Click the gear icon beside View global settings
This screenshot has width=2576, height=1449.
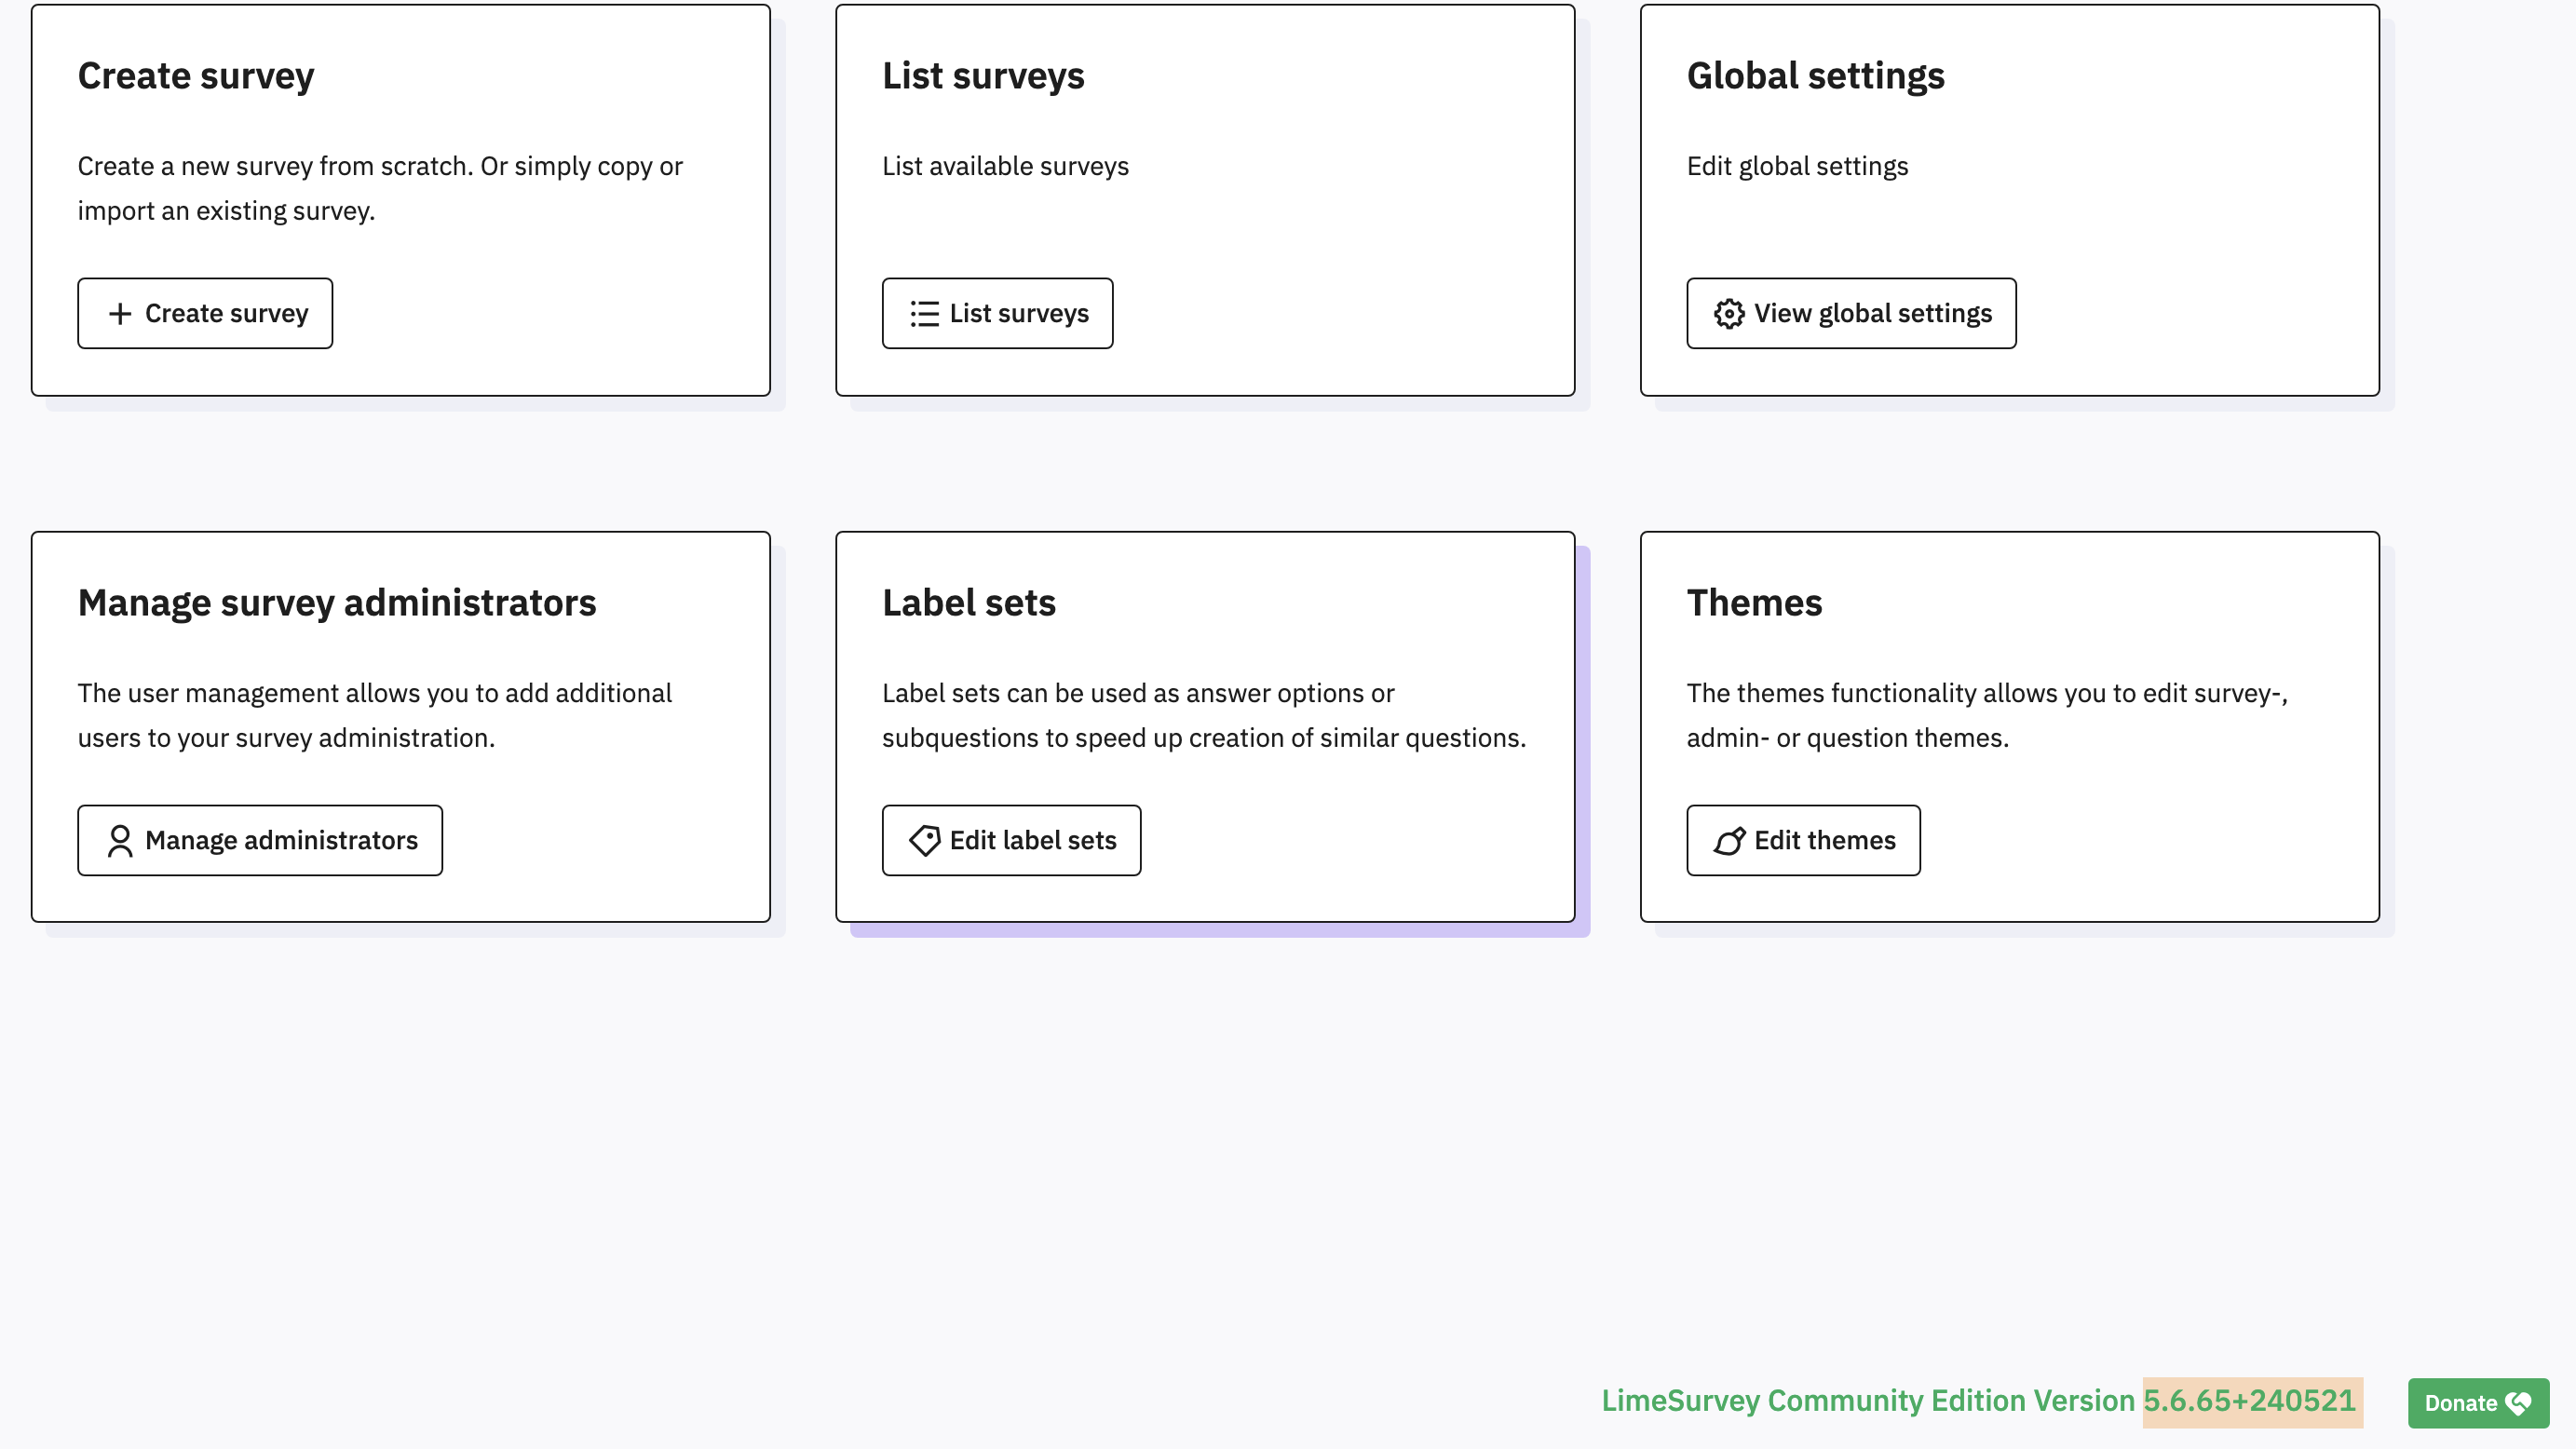pos(1729,314)
